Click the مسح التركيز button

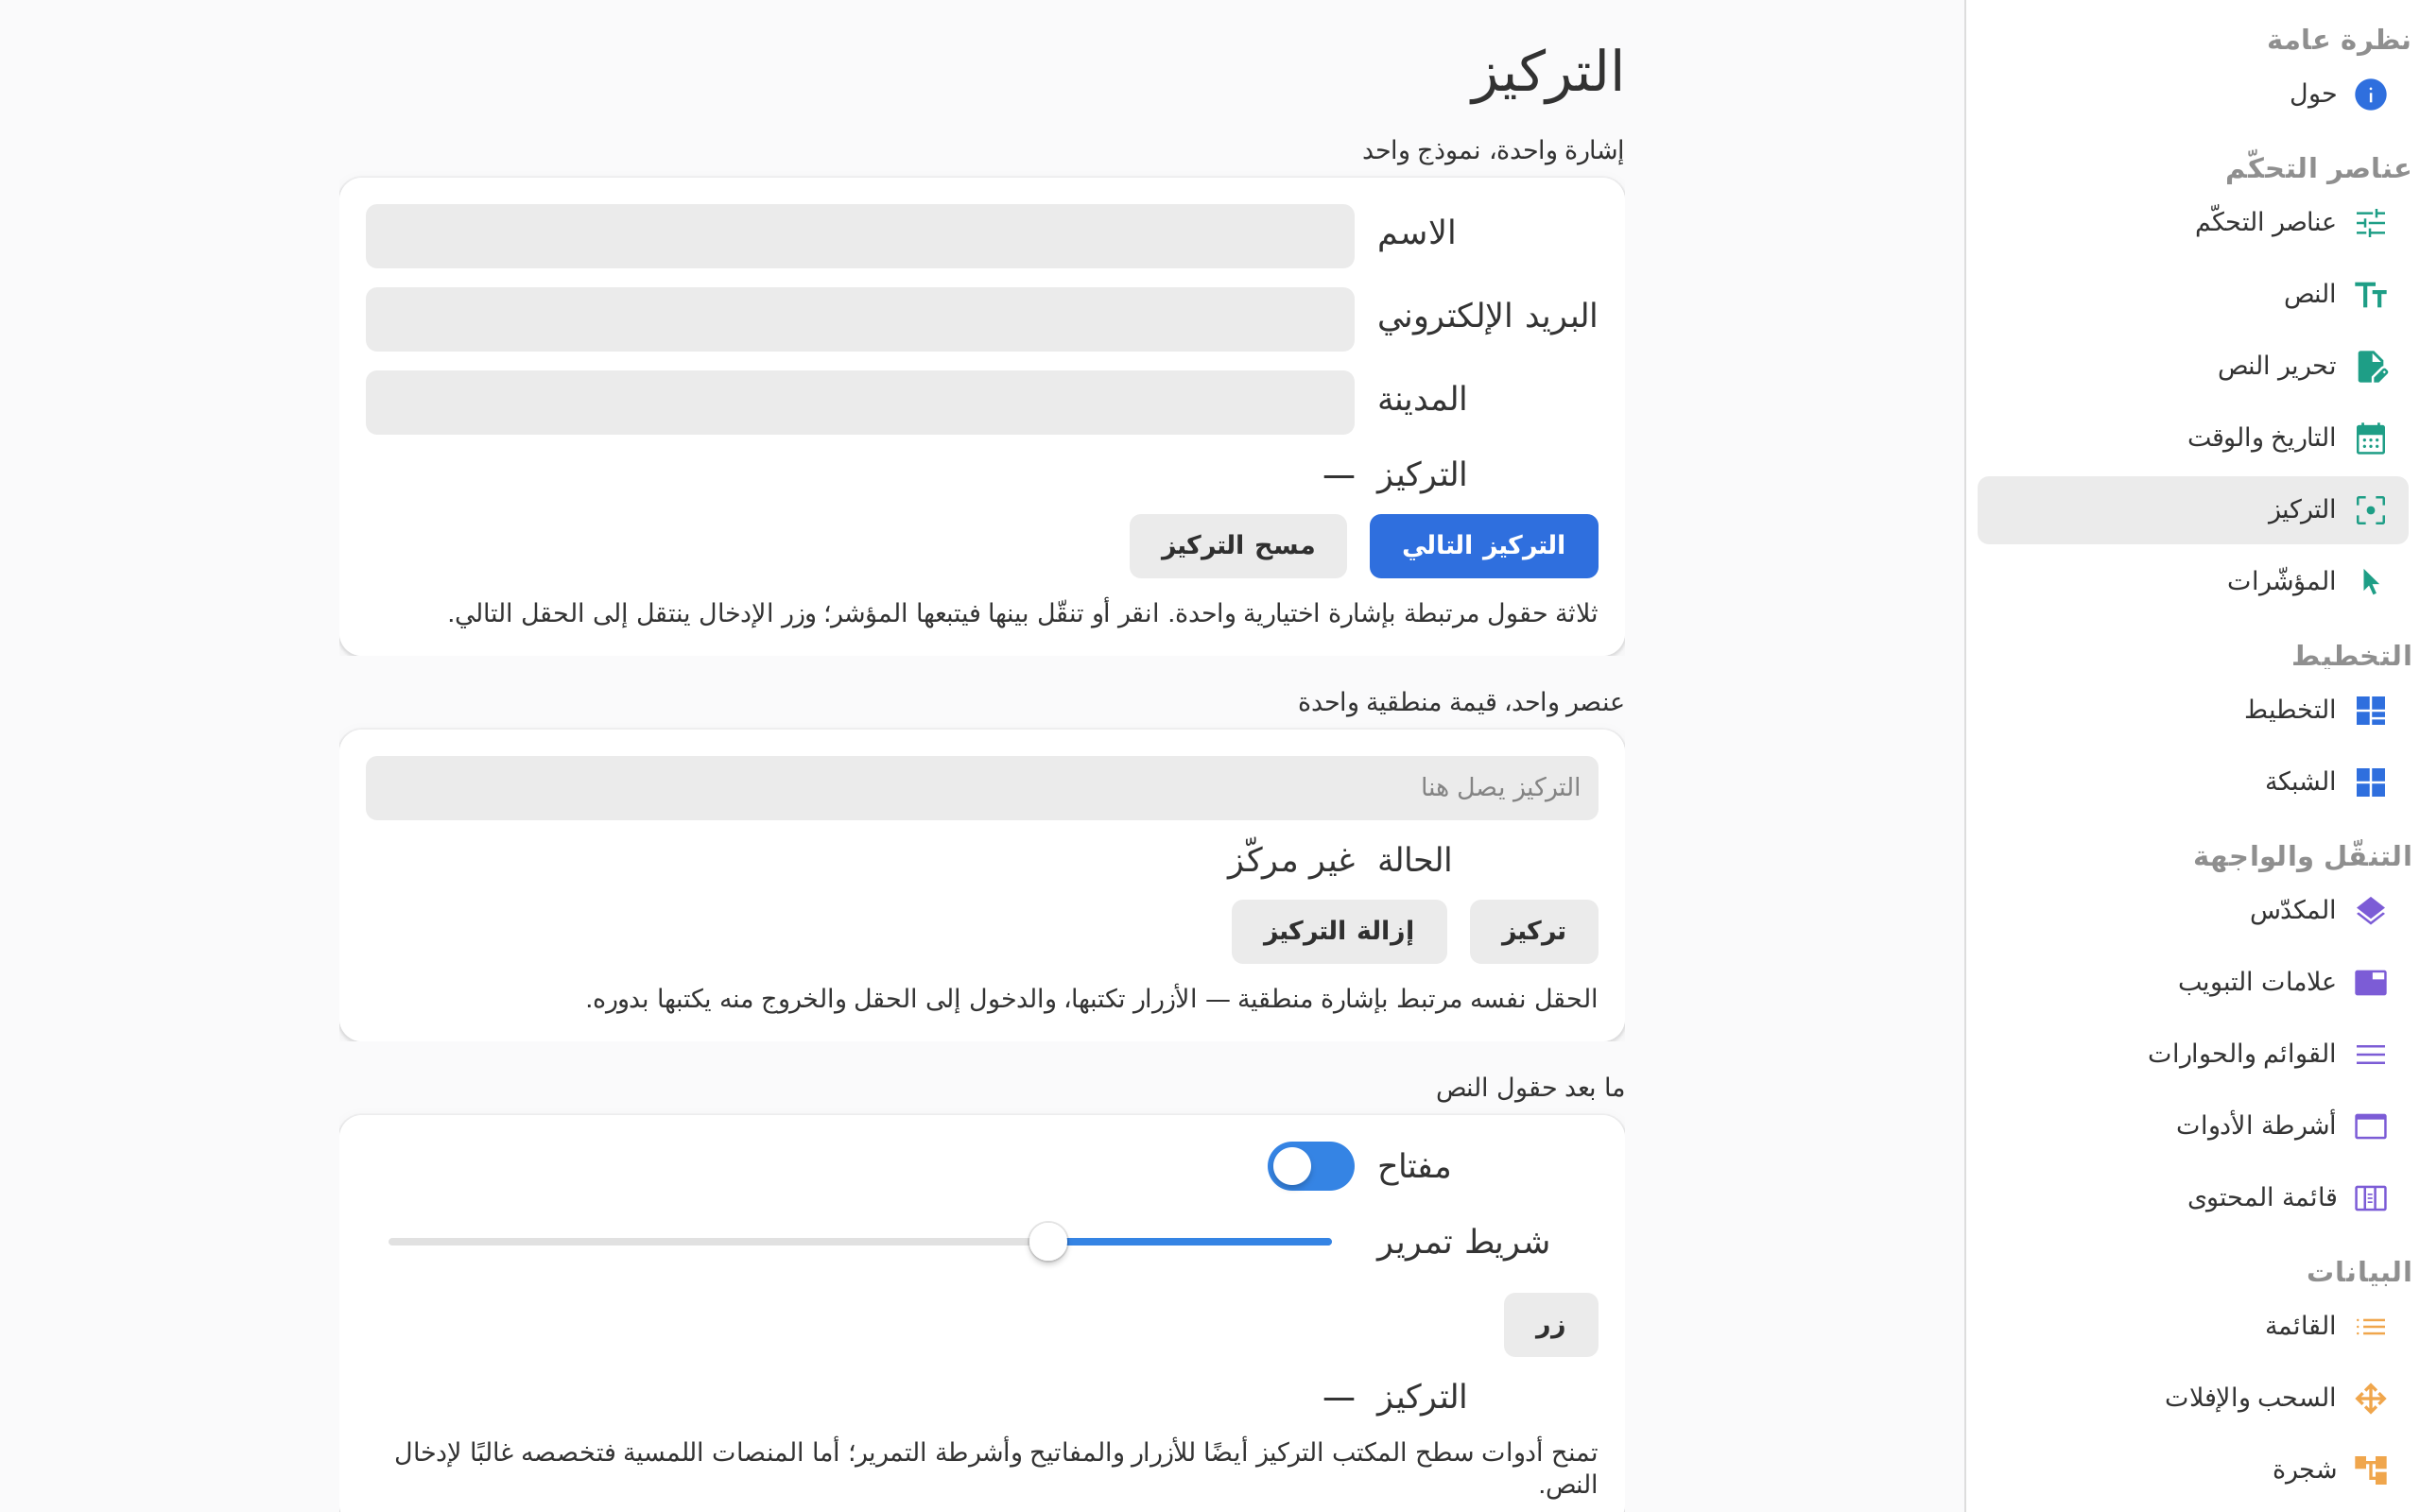click(1238, 546)
